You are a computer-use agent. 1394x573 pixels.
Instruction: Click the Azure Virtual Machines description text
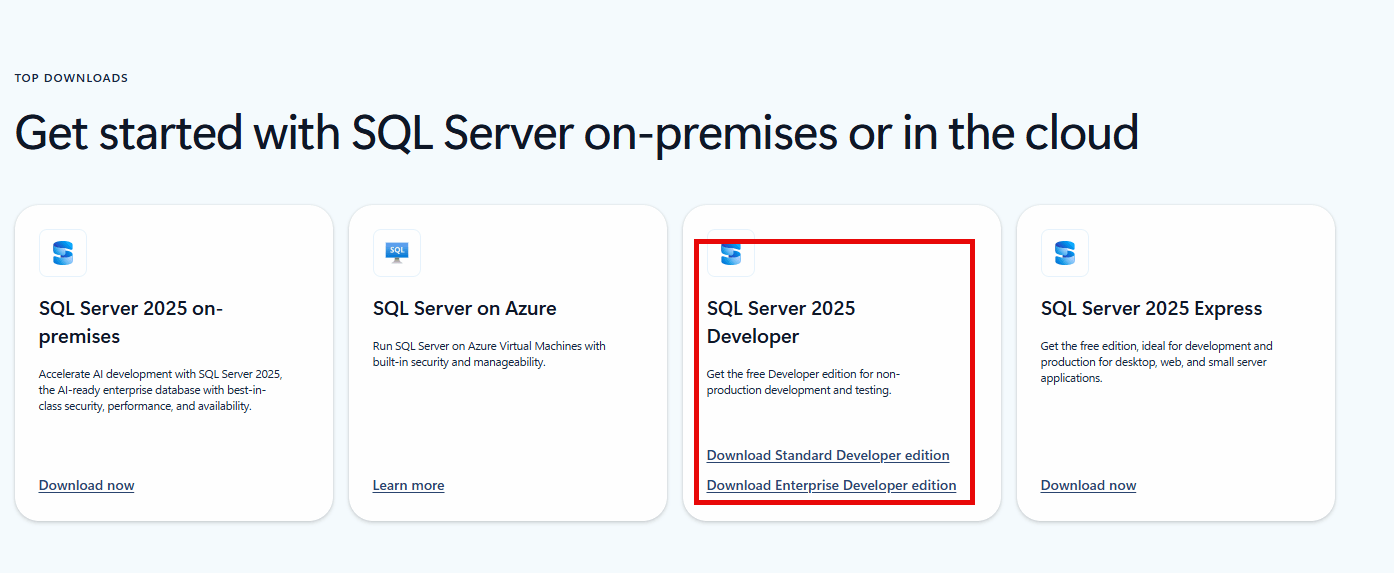489,354
